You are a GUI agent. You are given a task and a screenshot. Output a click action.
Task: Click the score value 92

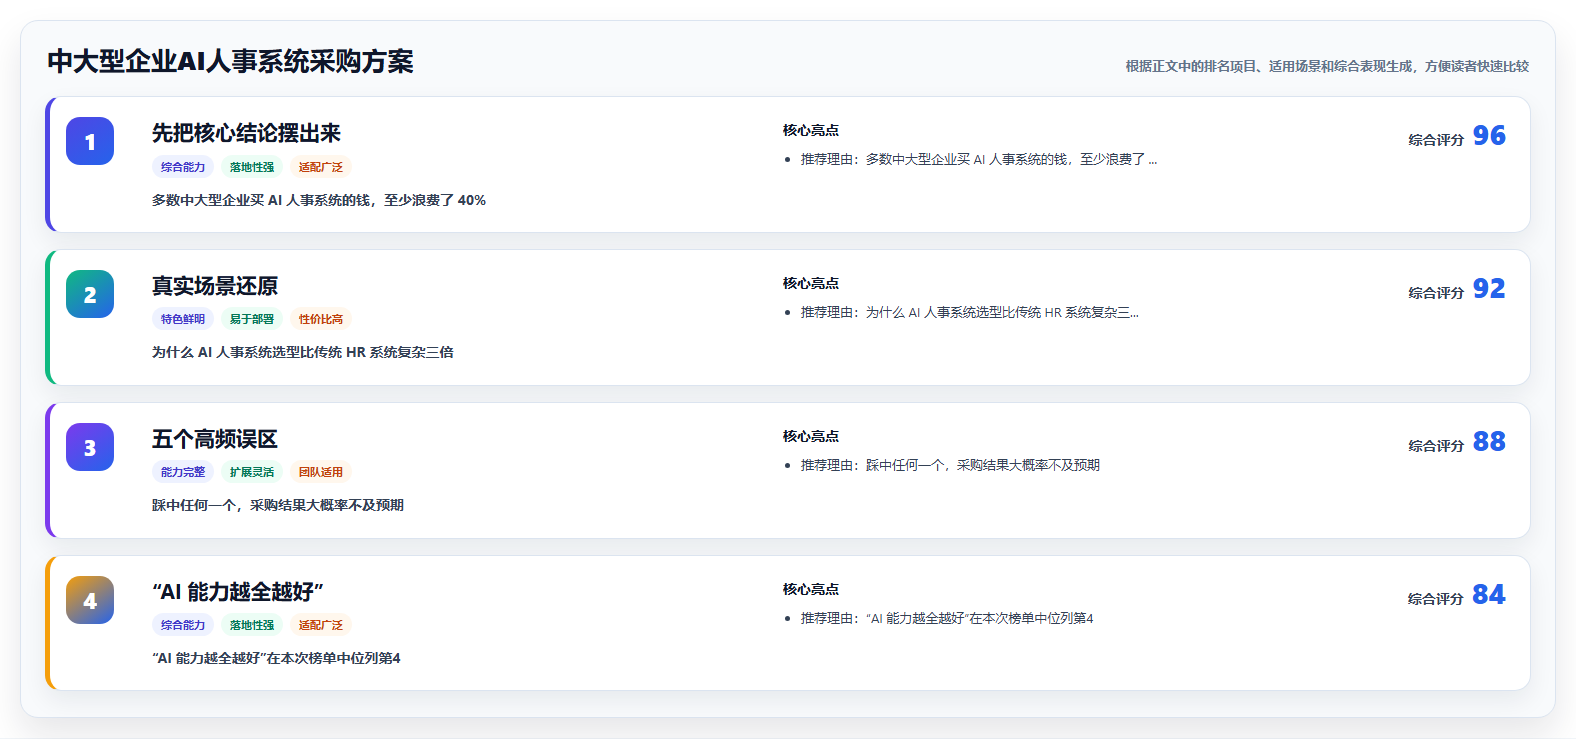(x=1489, y=289)
